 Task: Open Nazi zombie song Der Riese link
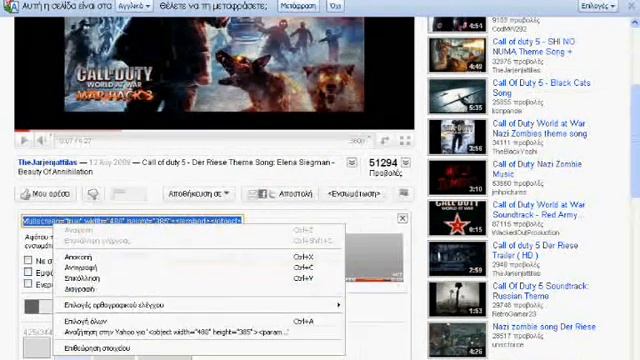(x=544, y=327)
